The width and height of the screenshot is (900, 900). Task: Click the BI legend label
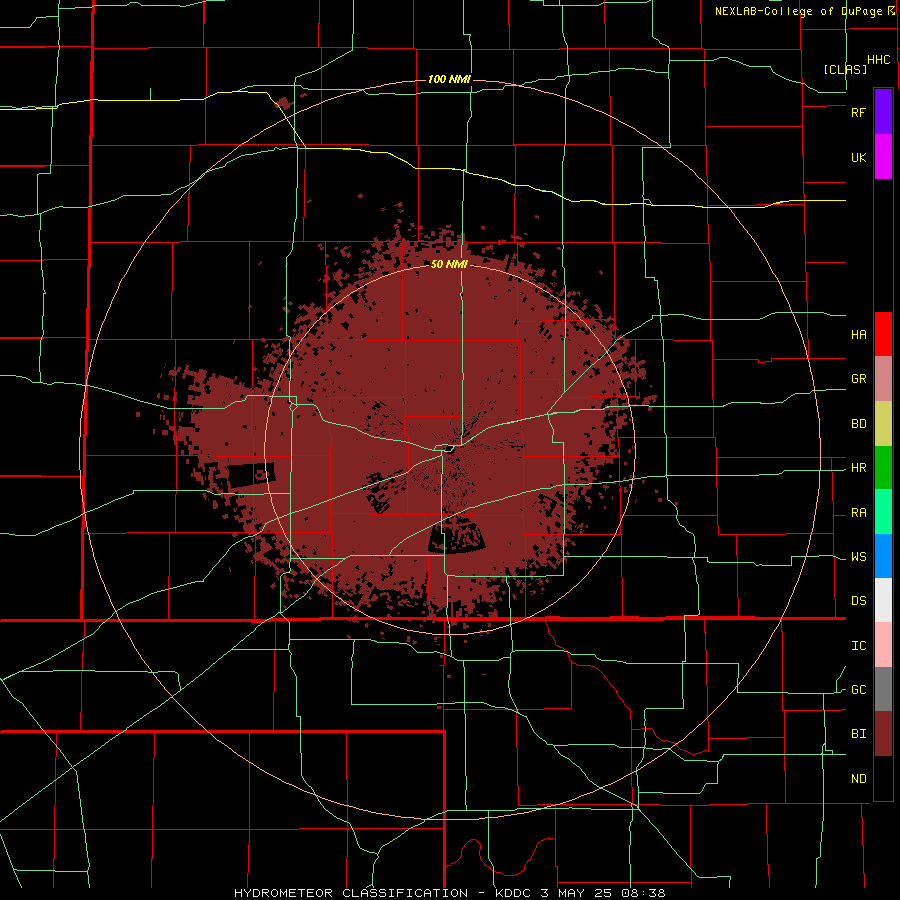coord(858,734)
